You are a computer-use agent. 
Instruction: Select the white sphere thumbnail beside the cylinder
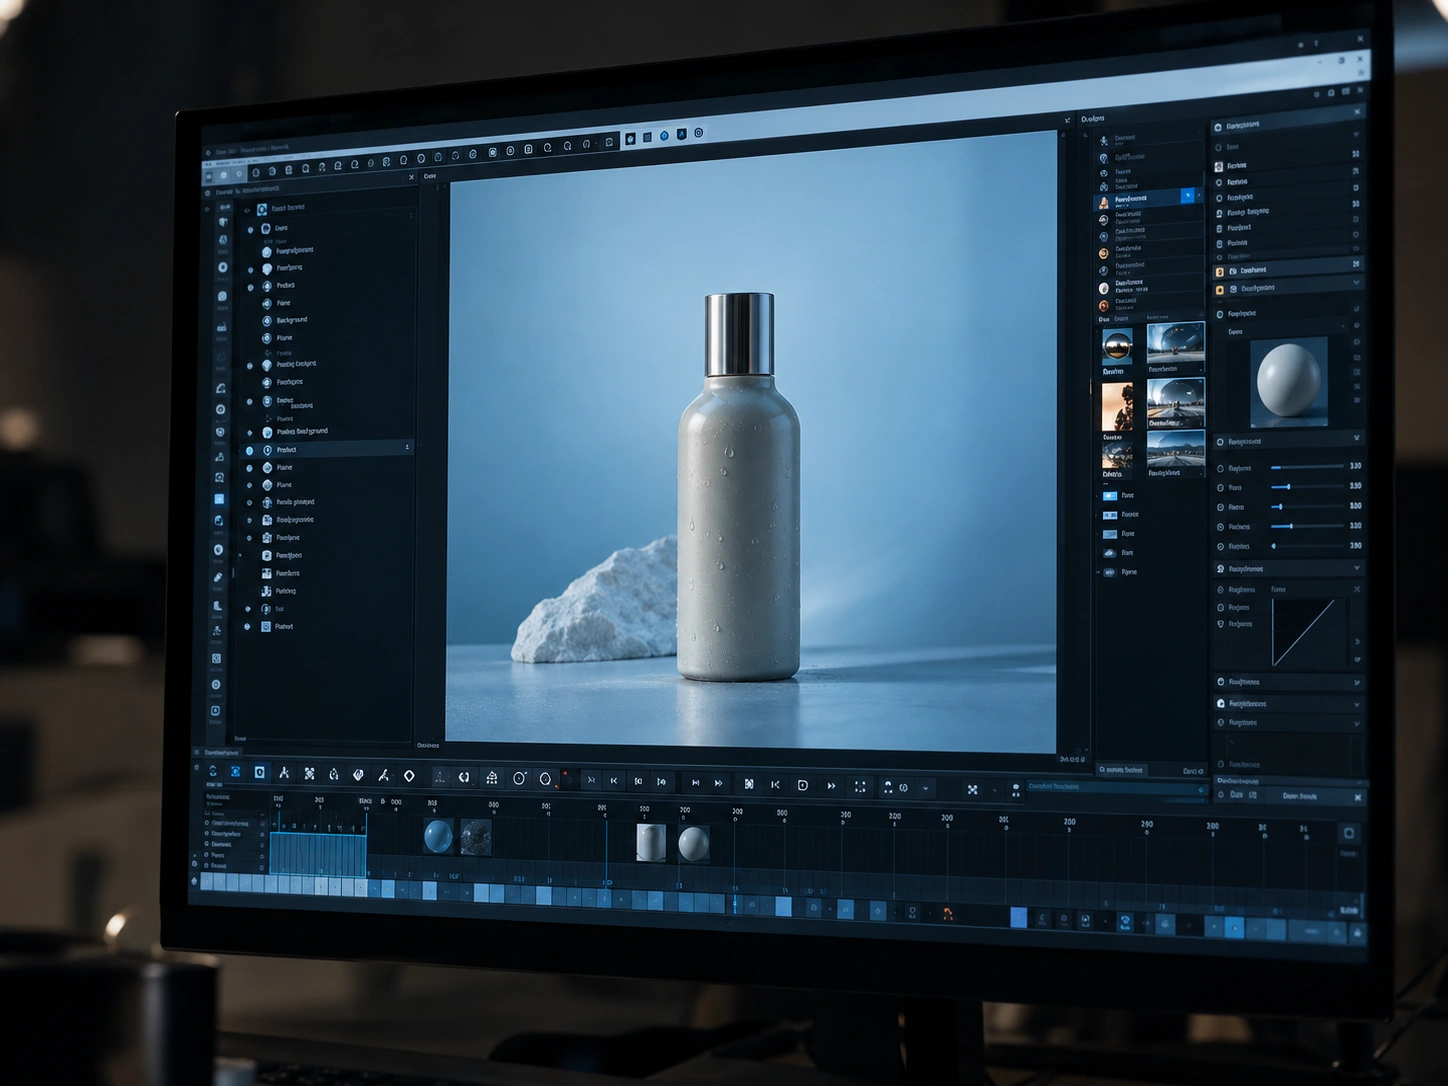pos(693,844)
